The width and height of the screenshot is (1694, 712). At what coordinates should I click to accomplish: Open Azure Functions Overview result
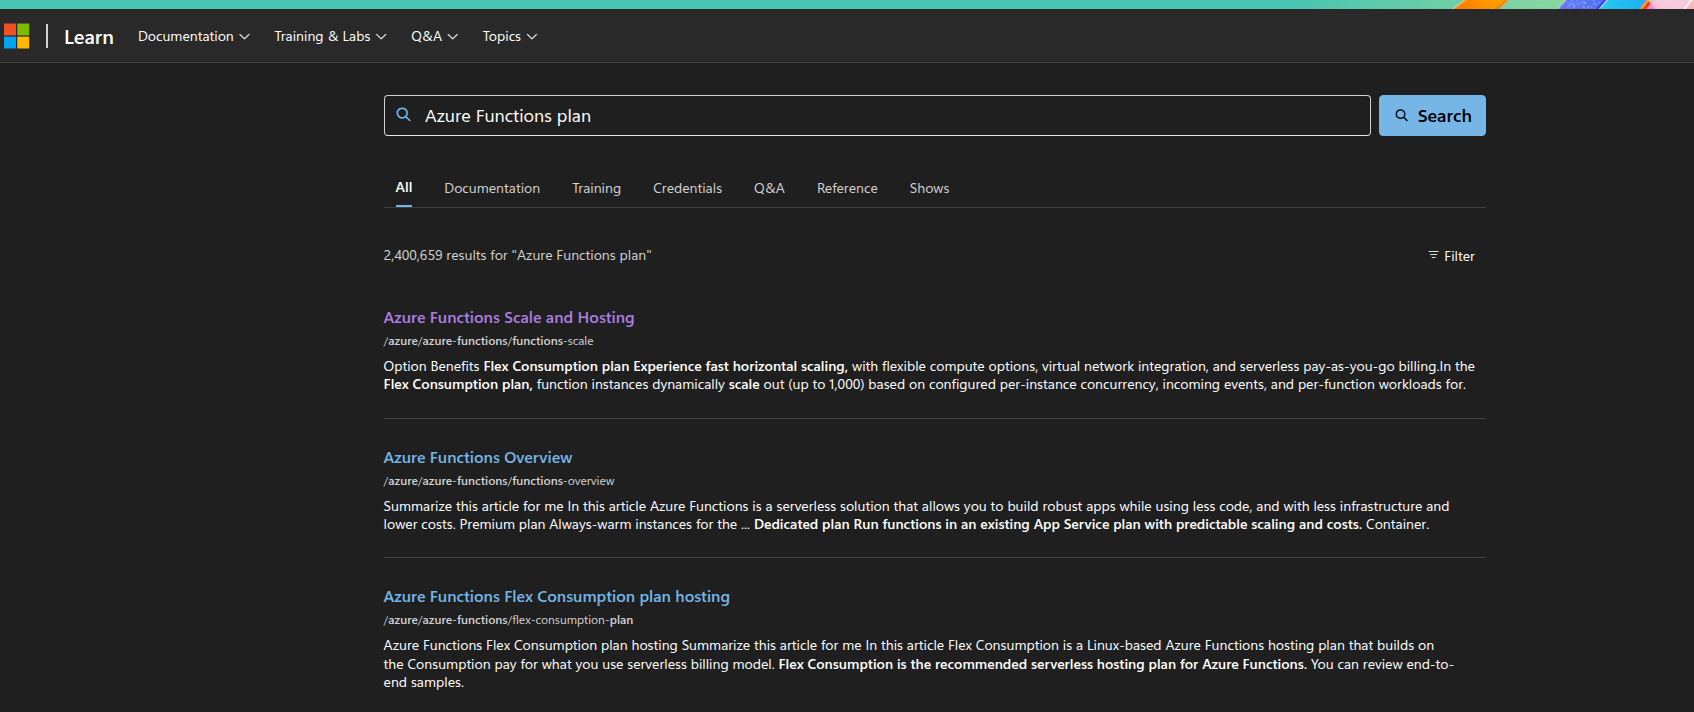click(x=478, y=457)
